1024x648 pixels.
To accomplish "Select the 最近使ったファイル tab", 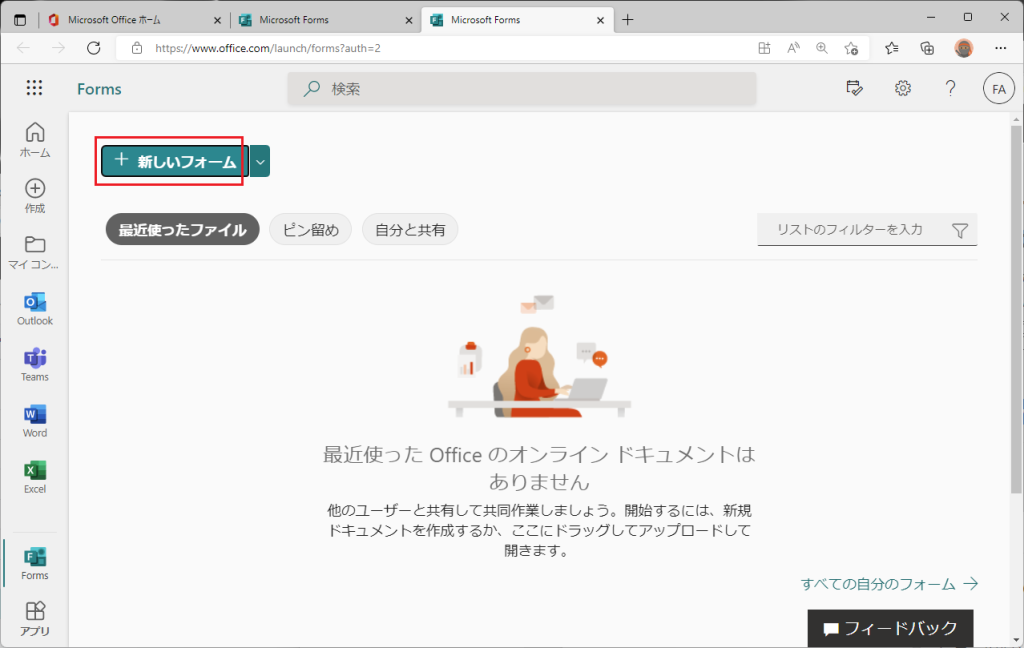I will click(x=182, y=230).
